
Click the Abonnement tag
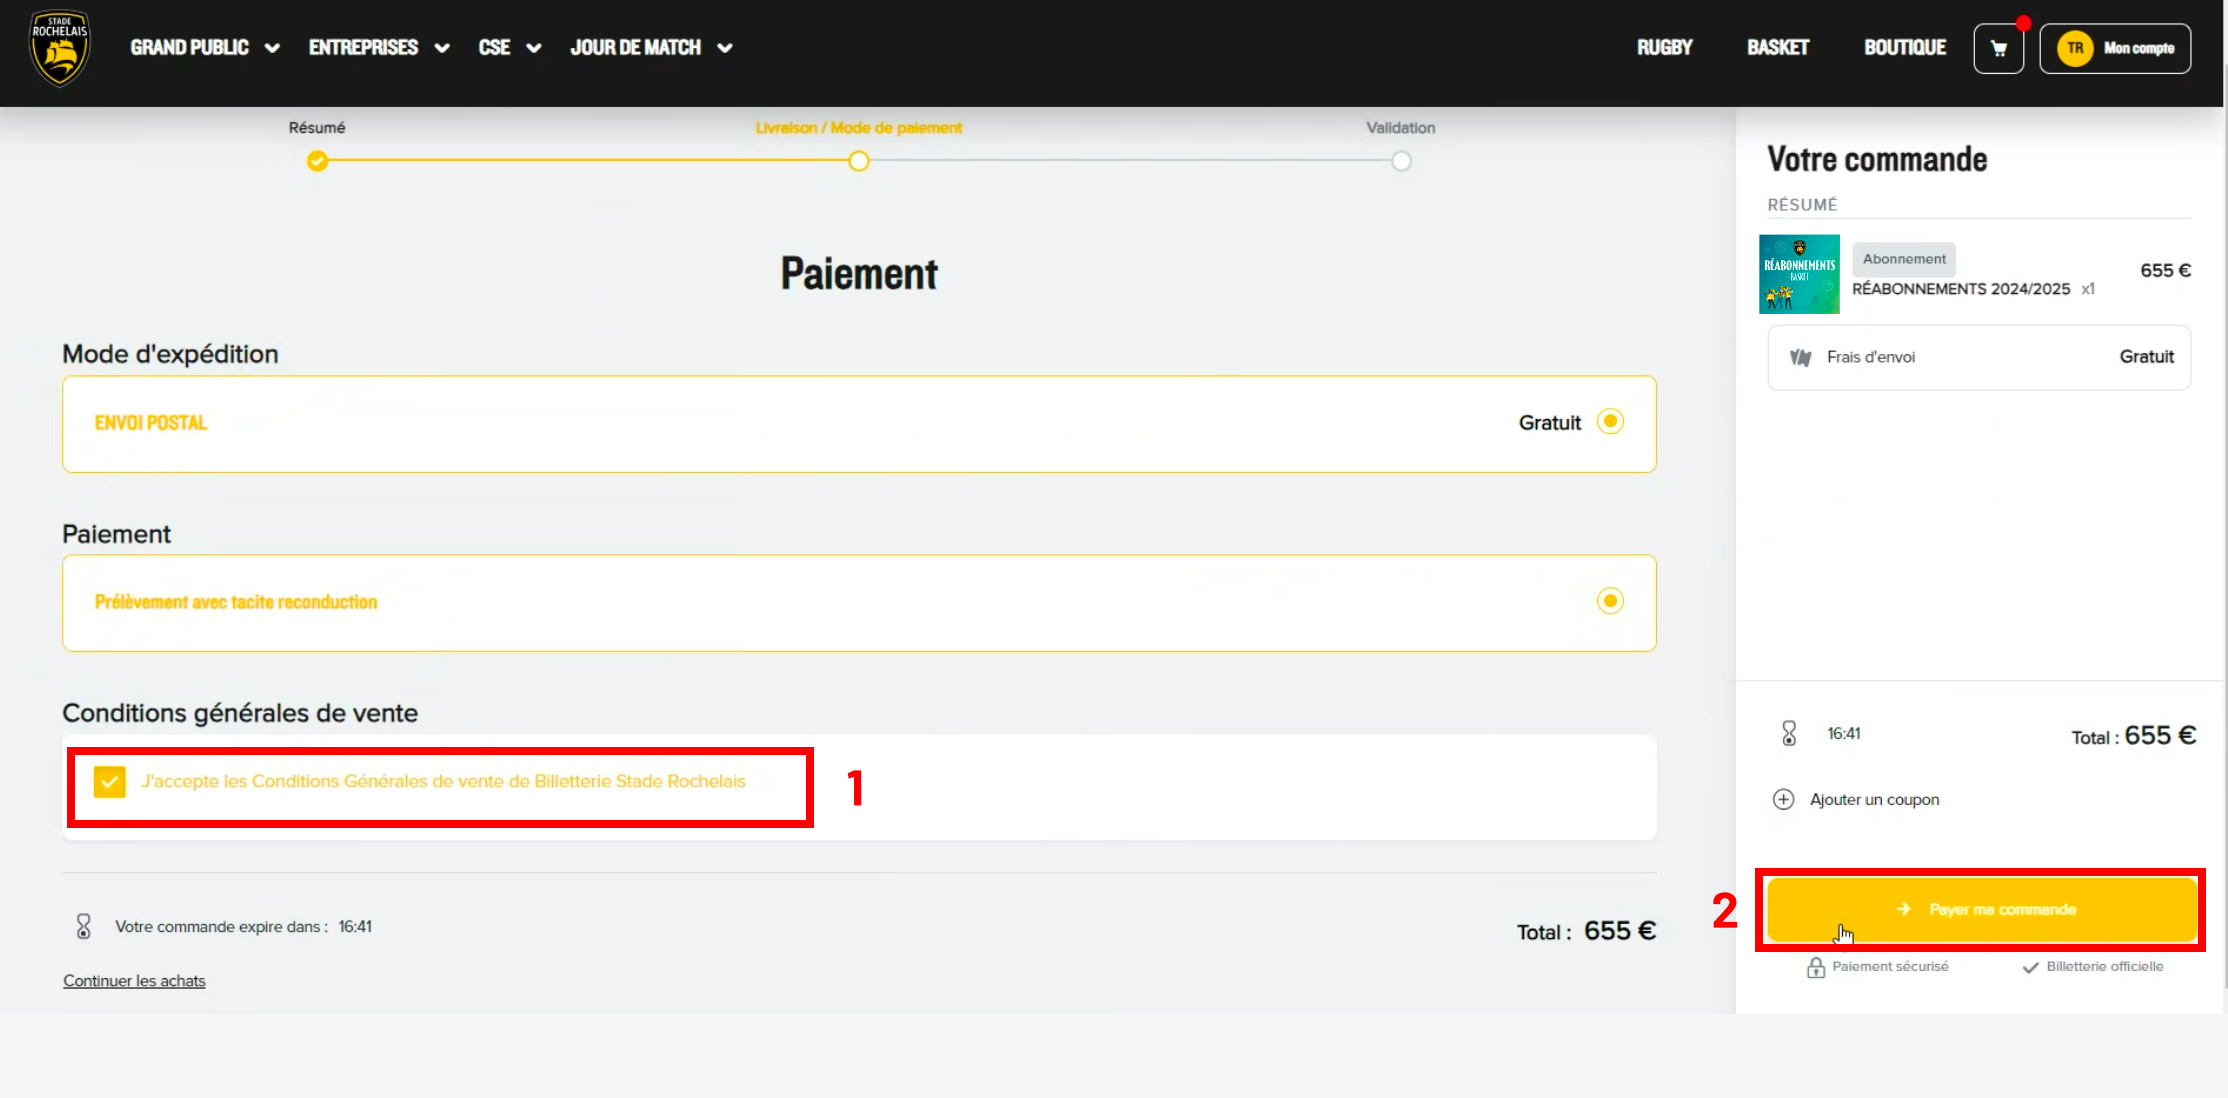point(1904,259)
